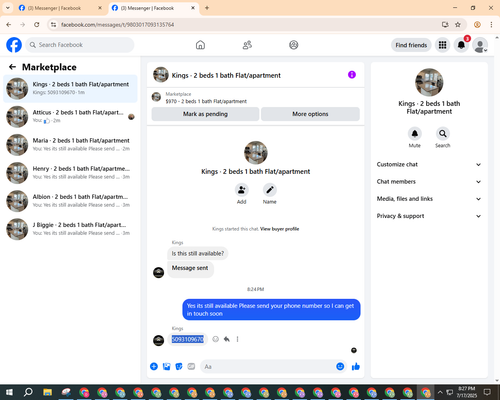The width and height of the screenshot is (500, 400).
Task: Reply to the phone number message
Action: 227,339
